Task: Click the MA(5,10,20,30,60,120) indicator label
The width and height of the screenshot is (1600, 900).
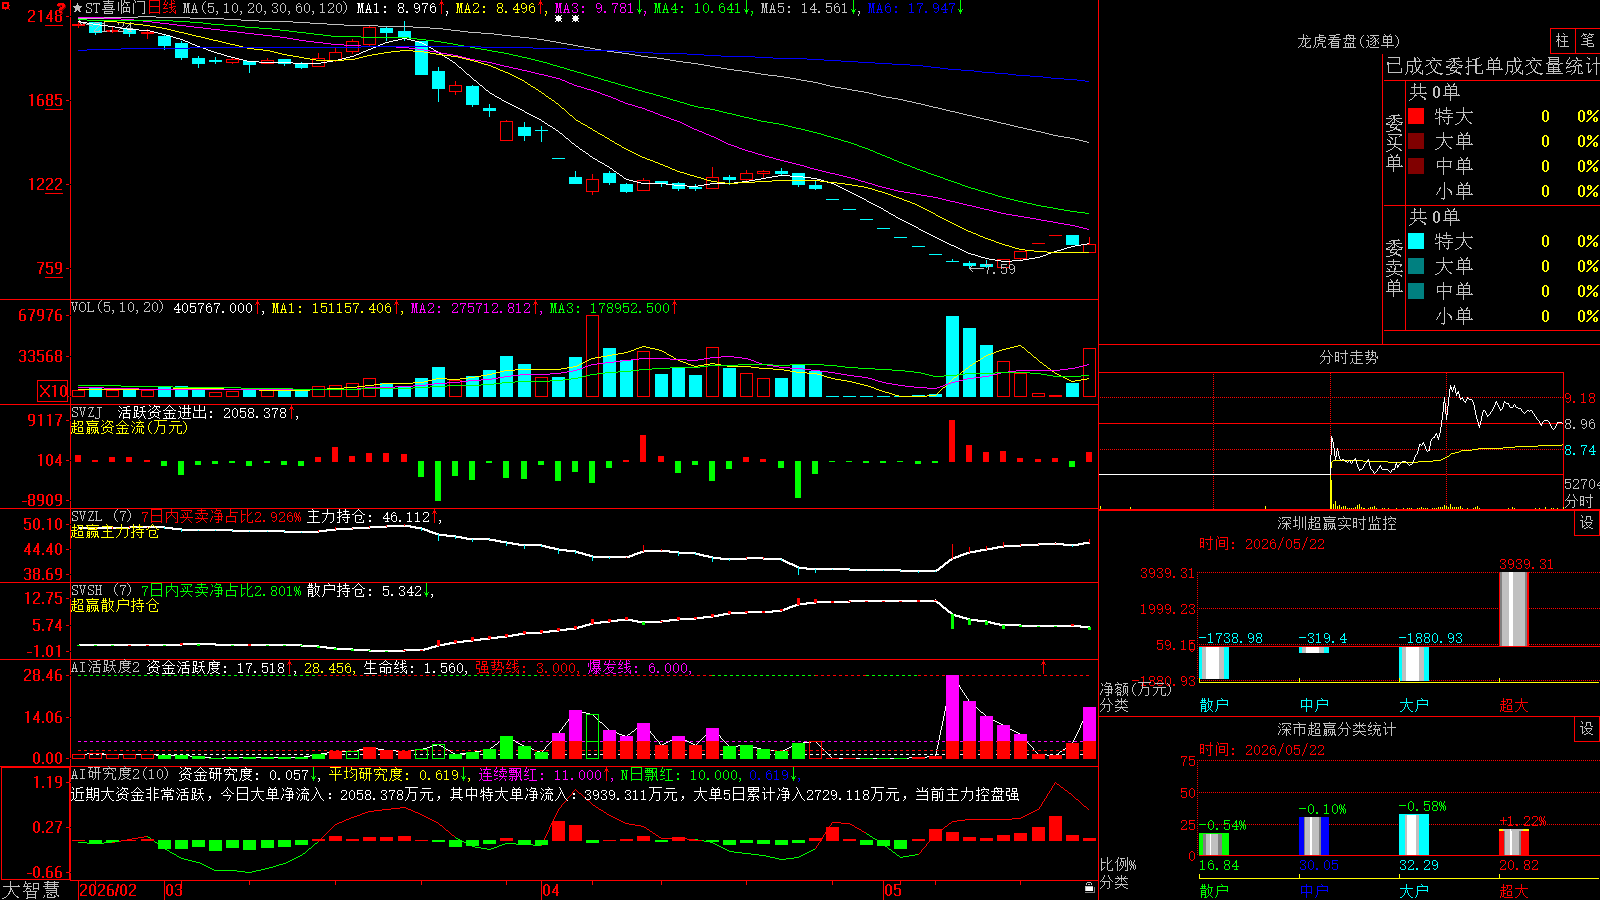Action: tap(265, 8)
